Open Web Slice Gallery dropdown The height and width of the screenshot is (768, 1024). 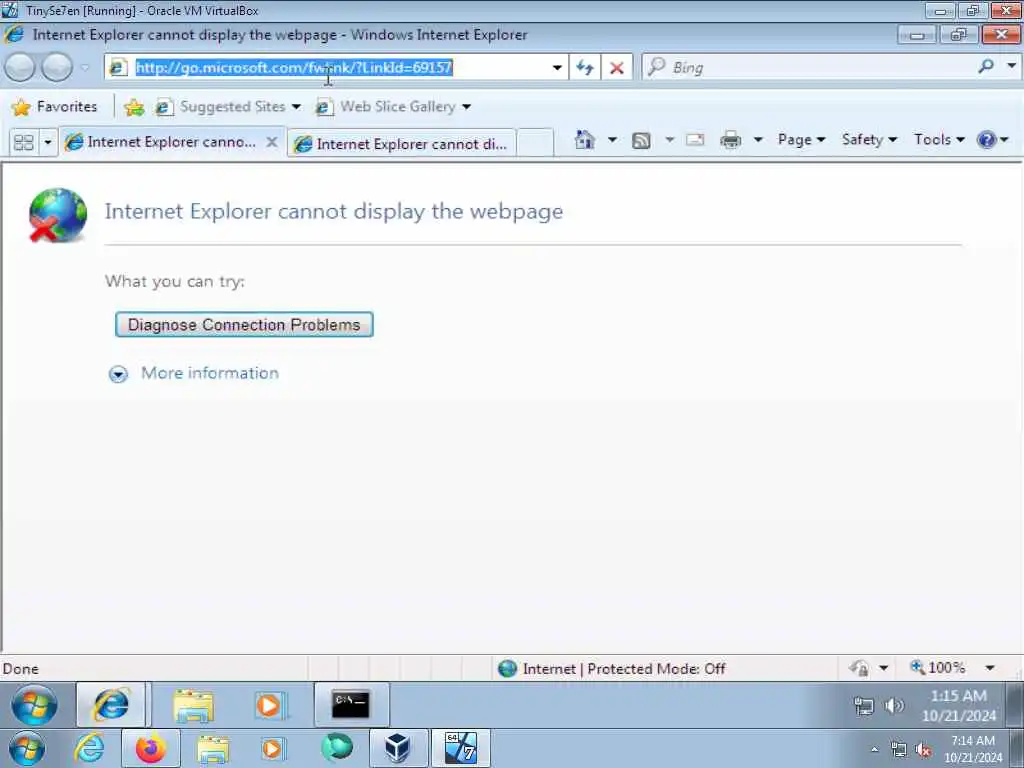393,106
